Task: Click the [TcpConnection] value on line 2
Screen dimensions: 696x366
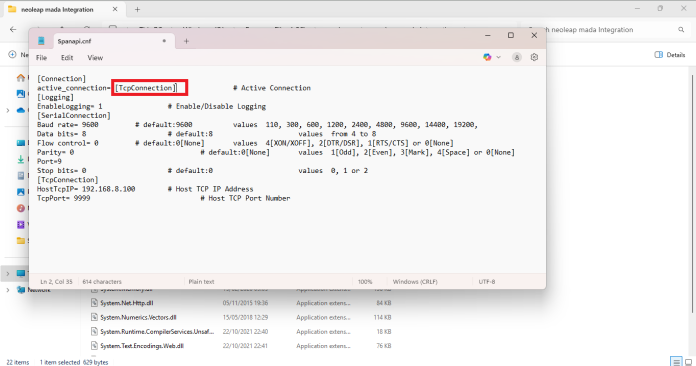Action: tap(146, 88)
